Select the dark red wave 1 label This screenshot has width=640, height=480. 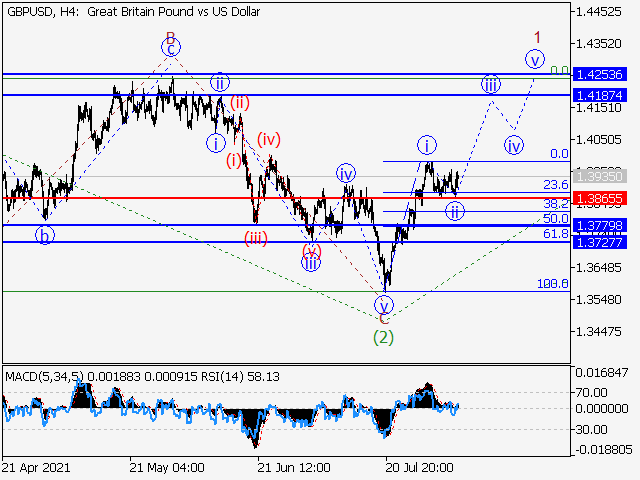(x=538, y=38)
